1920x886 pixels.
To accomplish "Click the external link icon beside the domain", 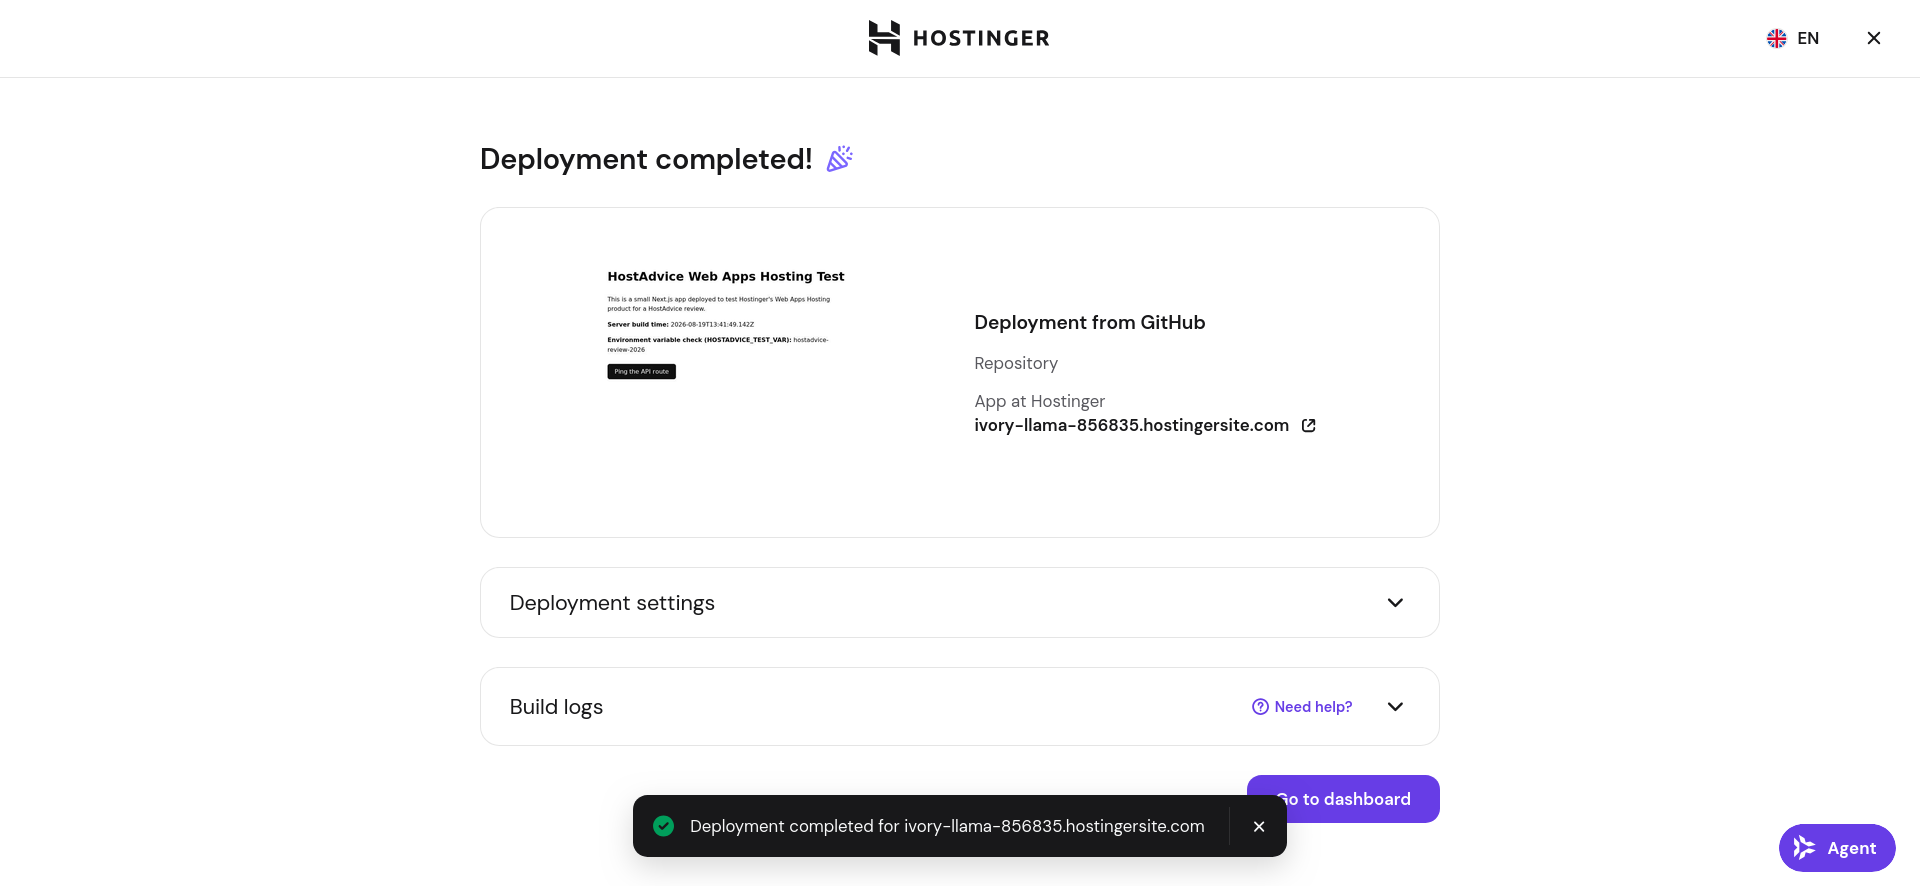I will tap(1309, 425).
